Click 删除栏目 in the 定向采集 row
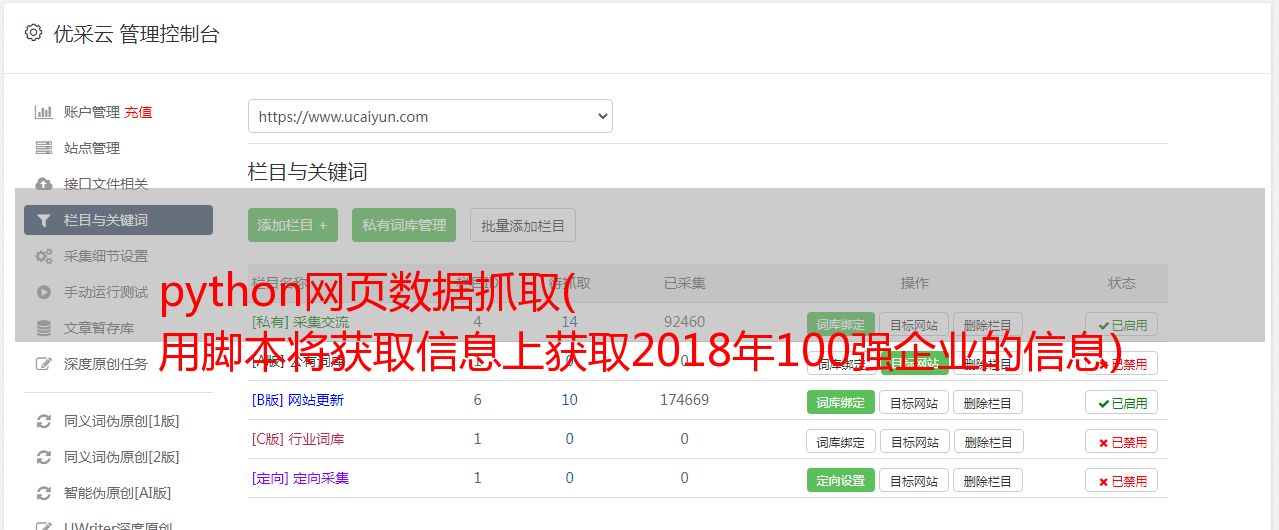1279x530 pixels. (988, 480)
